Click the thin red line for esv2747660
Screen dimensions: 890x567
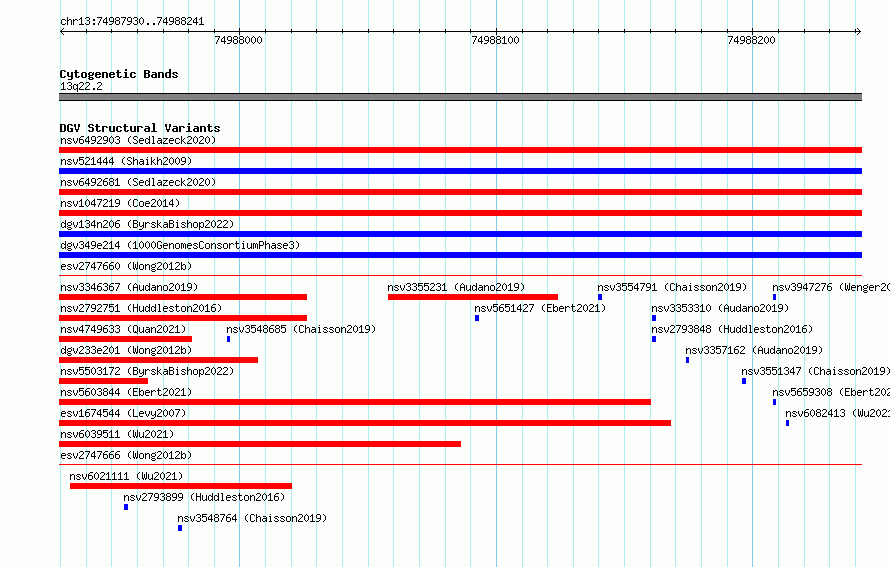[x=460, y=275]
